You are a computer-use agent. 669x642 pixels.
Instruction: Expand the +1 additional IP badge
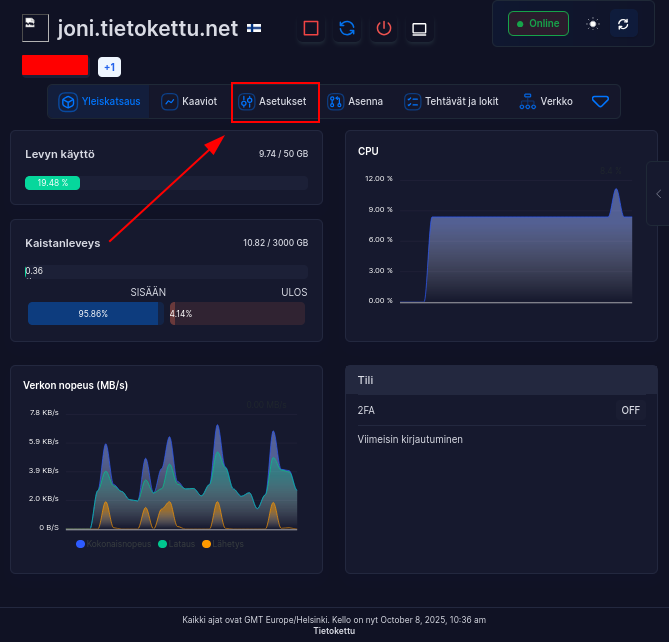click(109, 67)
